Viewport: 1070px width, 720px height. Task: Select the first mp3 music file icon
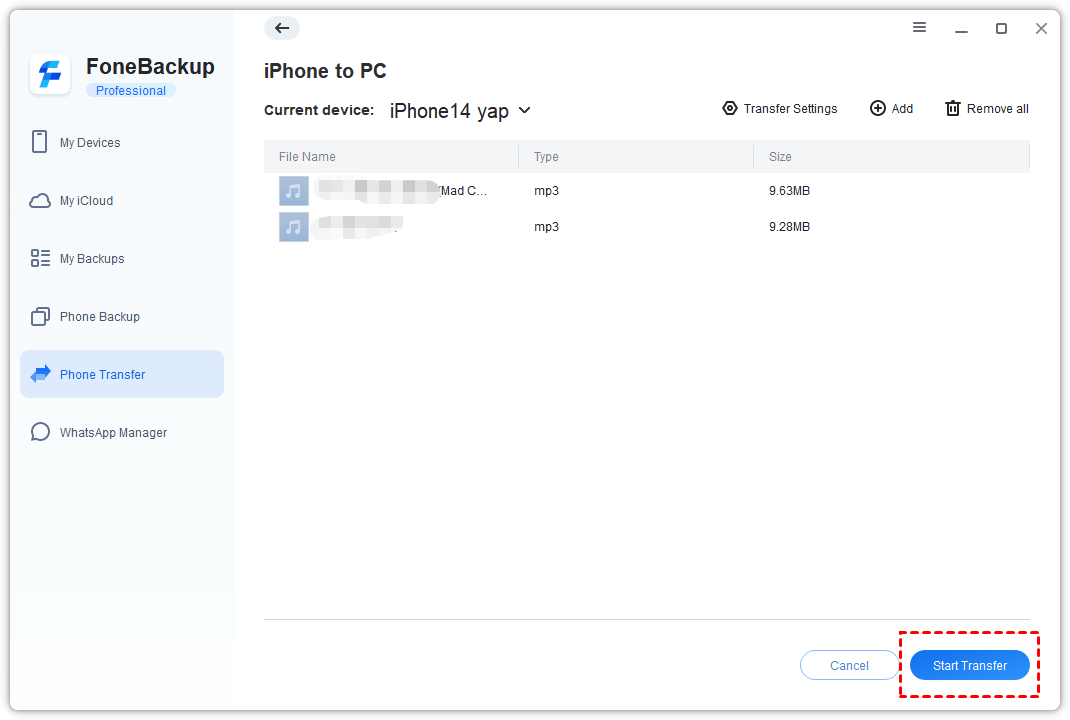(x=293, y=191)
